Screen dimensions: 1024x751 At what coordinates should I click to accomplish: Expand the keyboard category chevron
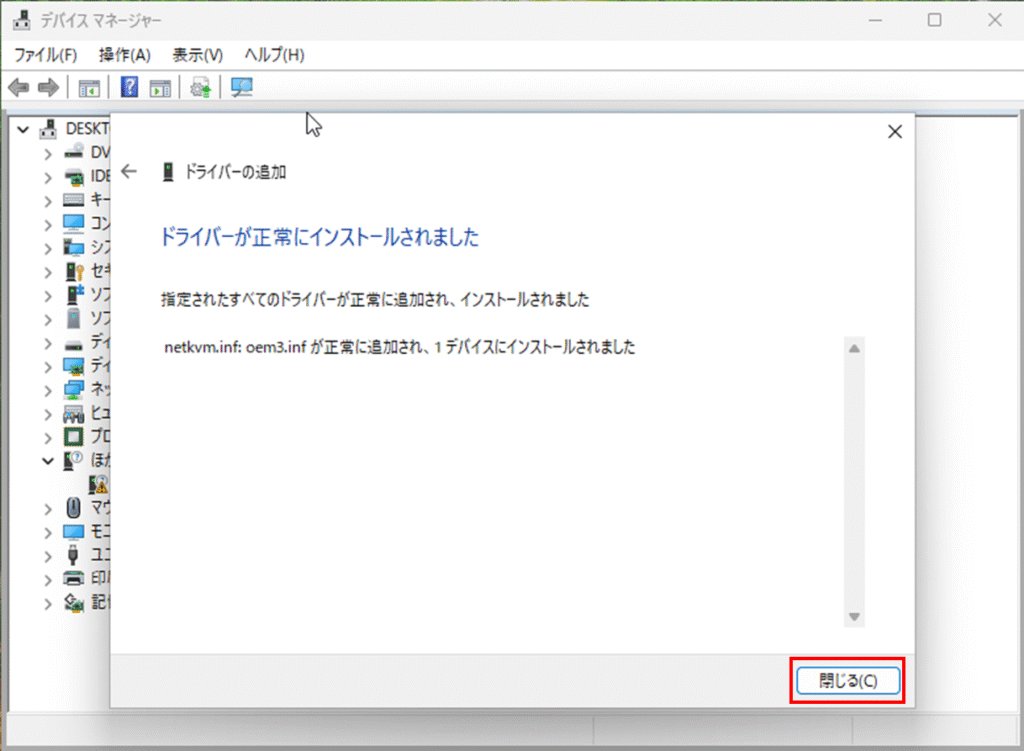coord(47,200)
